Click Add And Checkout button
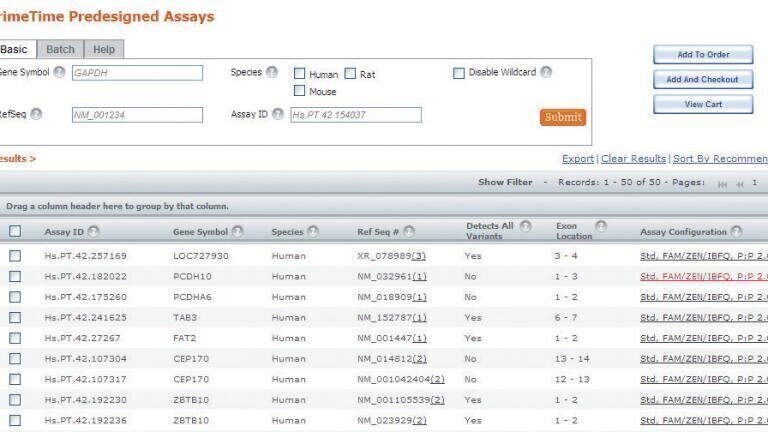The height and width of the screenshot is (432, 768). (x=703, y=79)
